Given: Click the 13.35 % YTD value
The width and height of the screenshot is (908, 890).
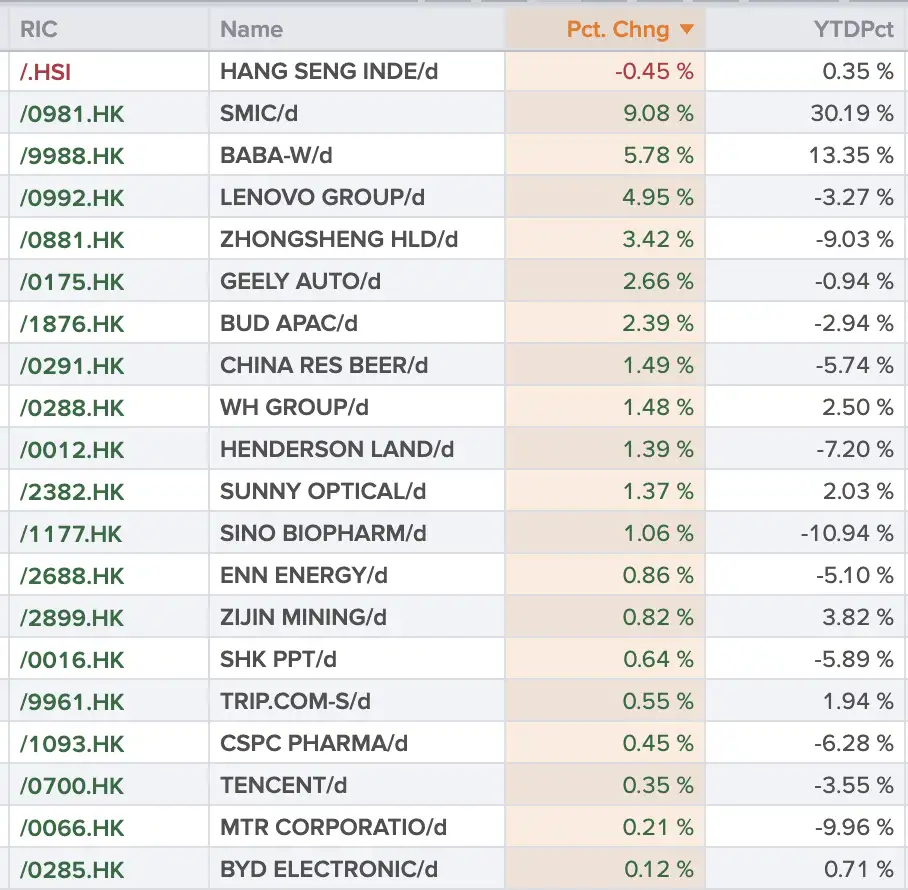Looking at the screenshot, I should 851,155.
